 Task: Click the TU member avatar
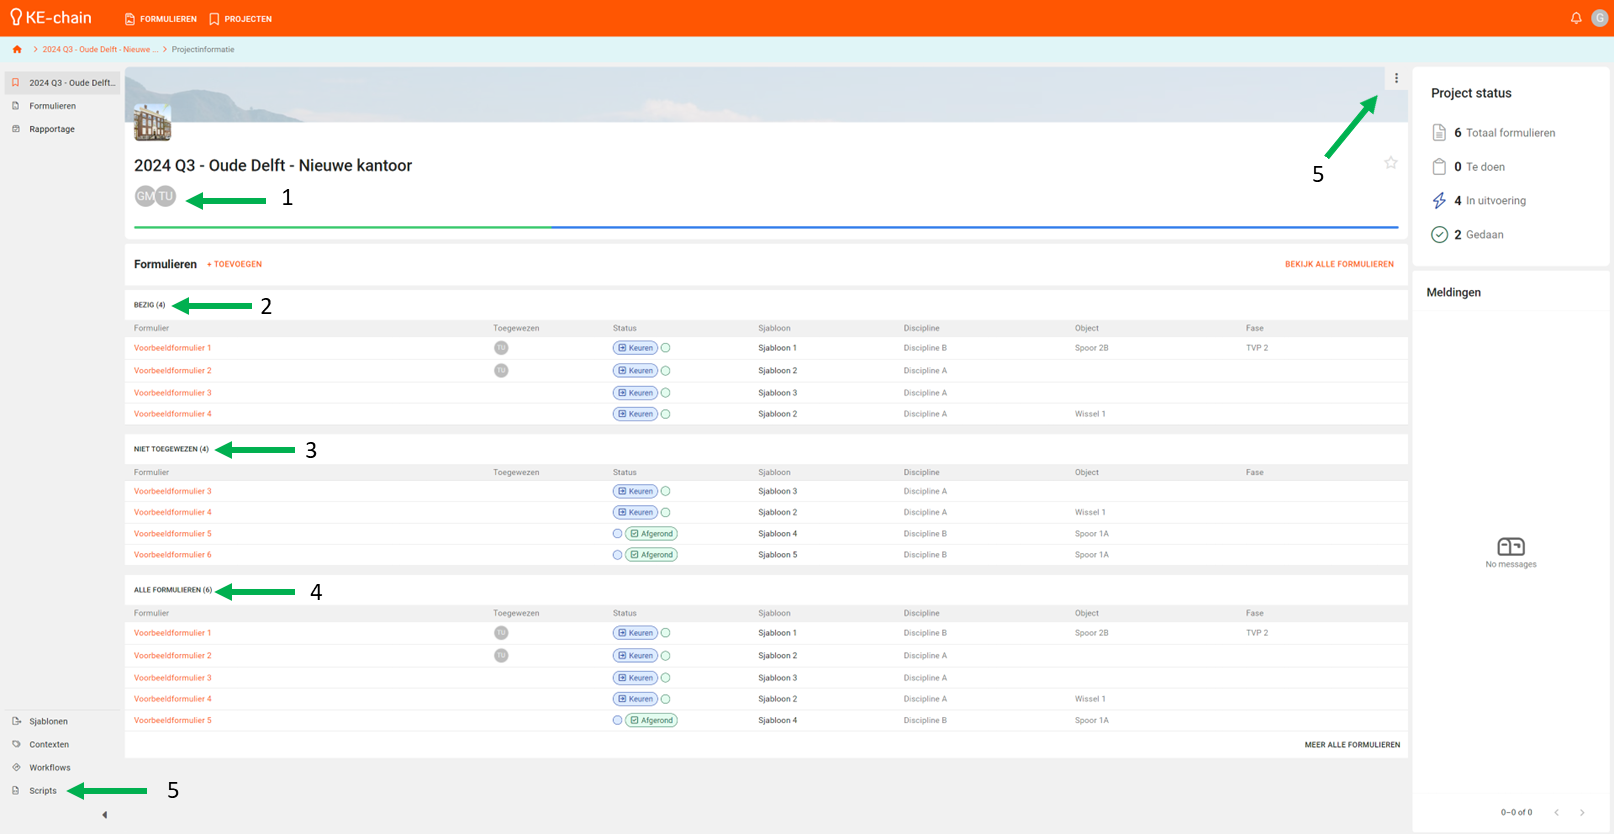coord(166,196)
